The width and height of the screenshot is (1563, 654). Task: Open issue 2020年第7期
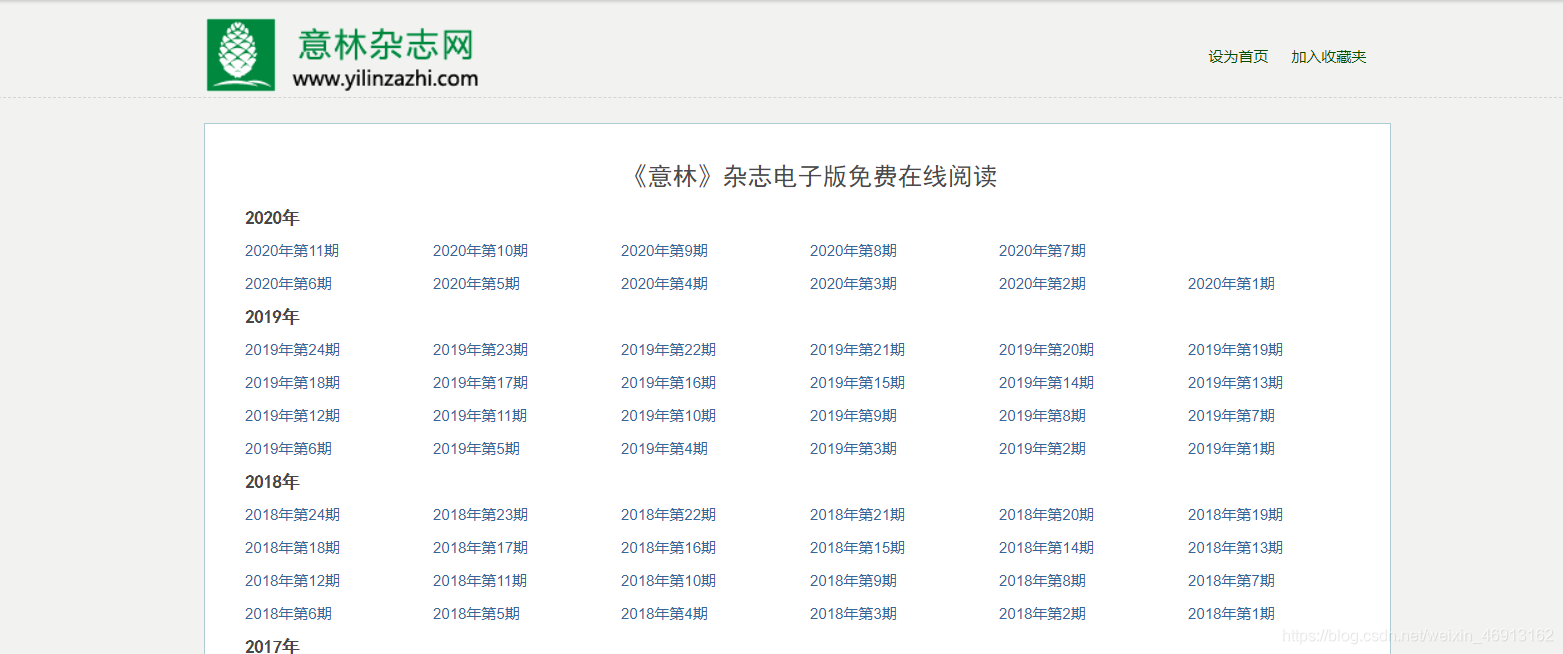(x=1042, y=251)
